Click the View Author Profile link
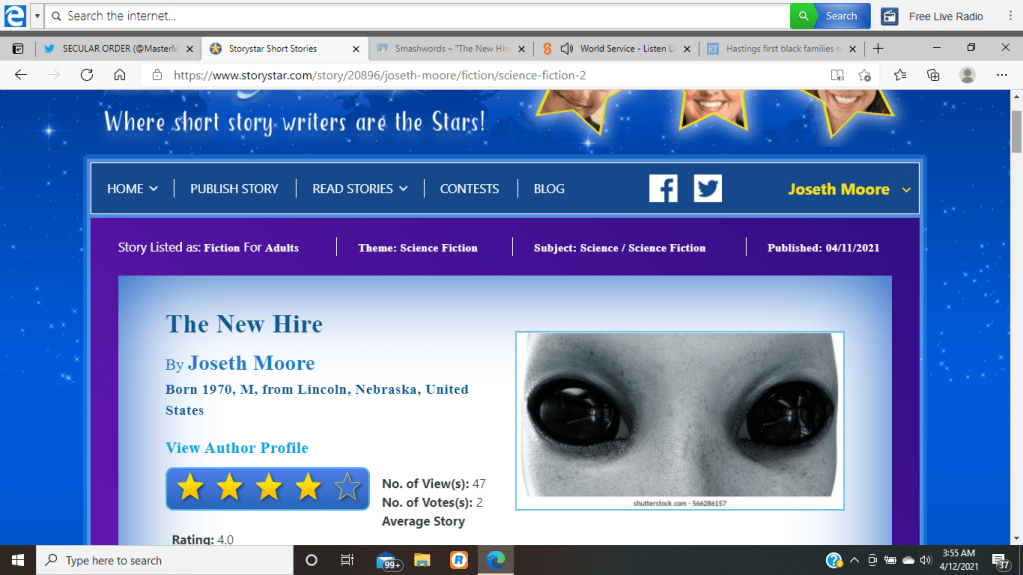This screenshot has width=1023, height=575. point(237,448)
